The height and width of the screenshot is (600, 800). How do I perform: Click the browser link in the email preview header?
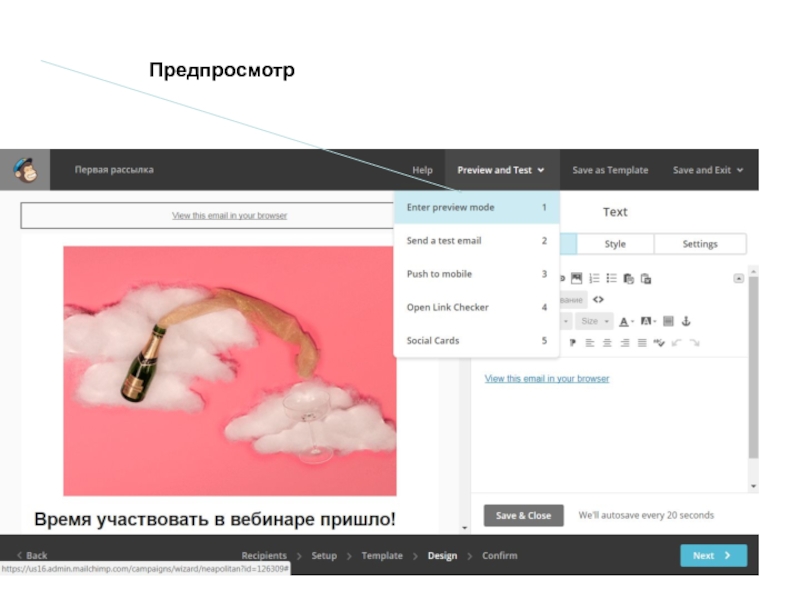pos(230,215)
